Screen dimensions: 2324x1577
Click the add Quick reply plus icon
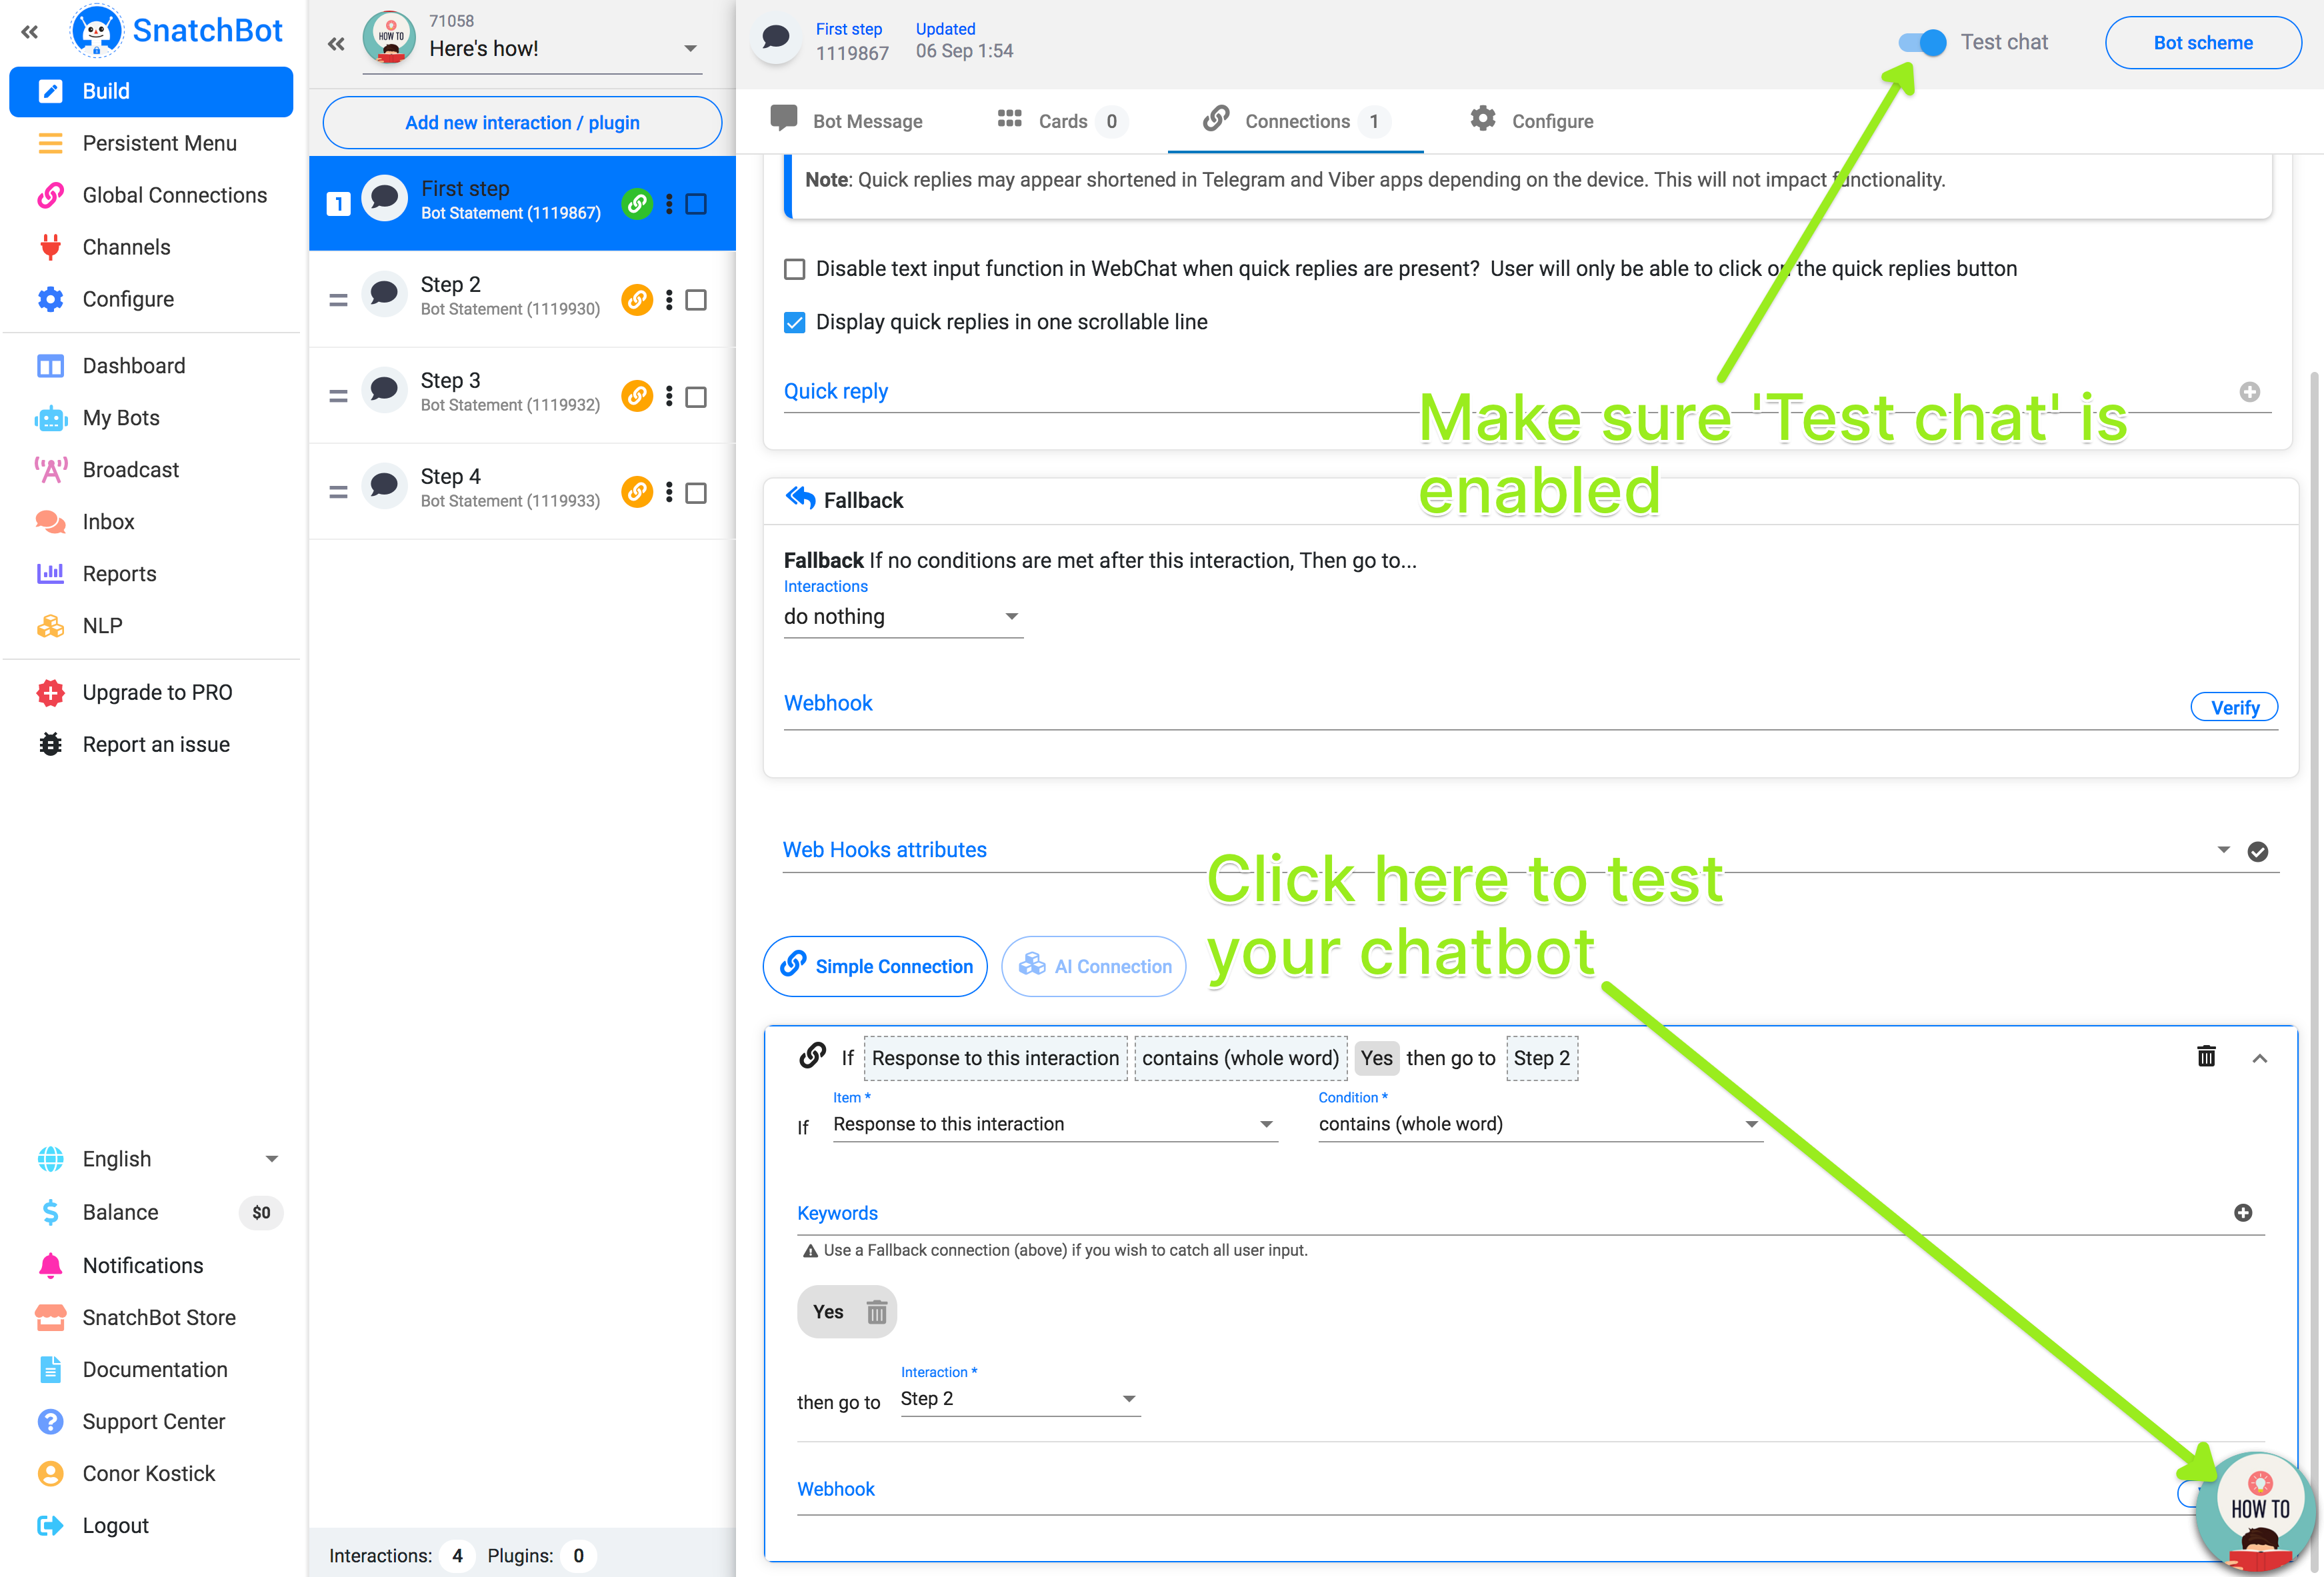tap(2249, 392)
